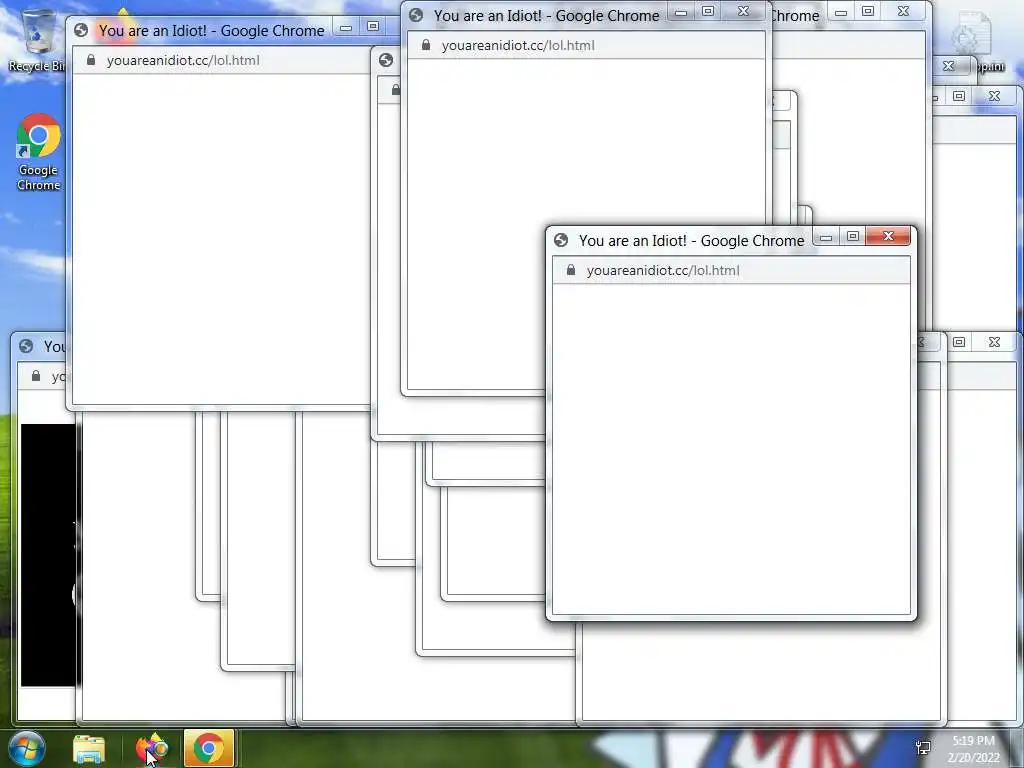1024x768 pixels.
Task: Minimize the active 'You are an Idiot!' window
Action: click(826, 237)
